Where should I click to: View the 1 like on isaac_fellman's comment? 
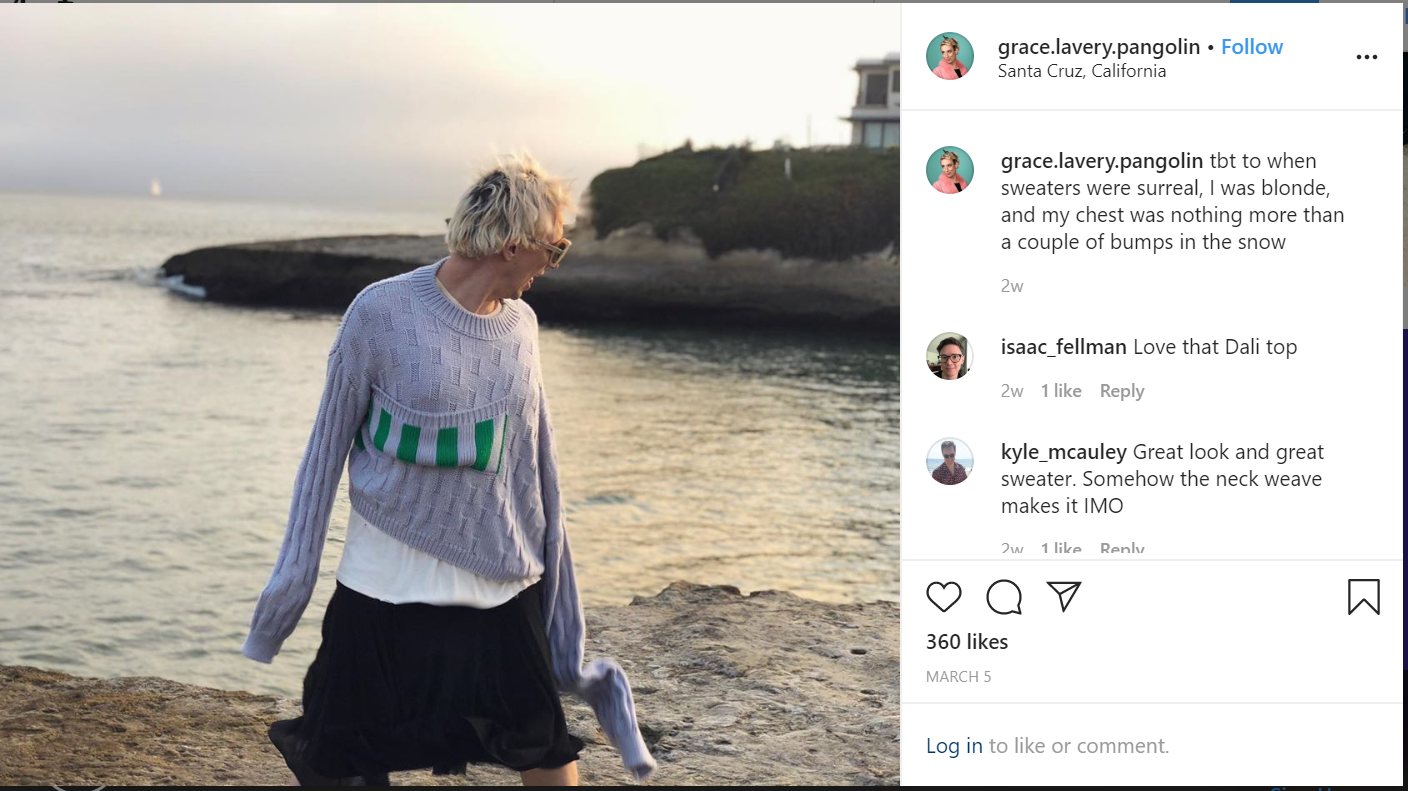[x=1061, y=391]
